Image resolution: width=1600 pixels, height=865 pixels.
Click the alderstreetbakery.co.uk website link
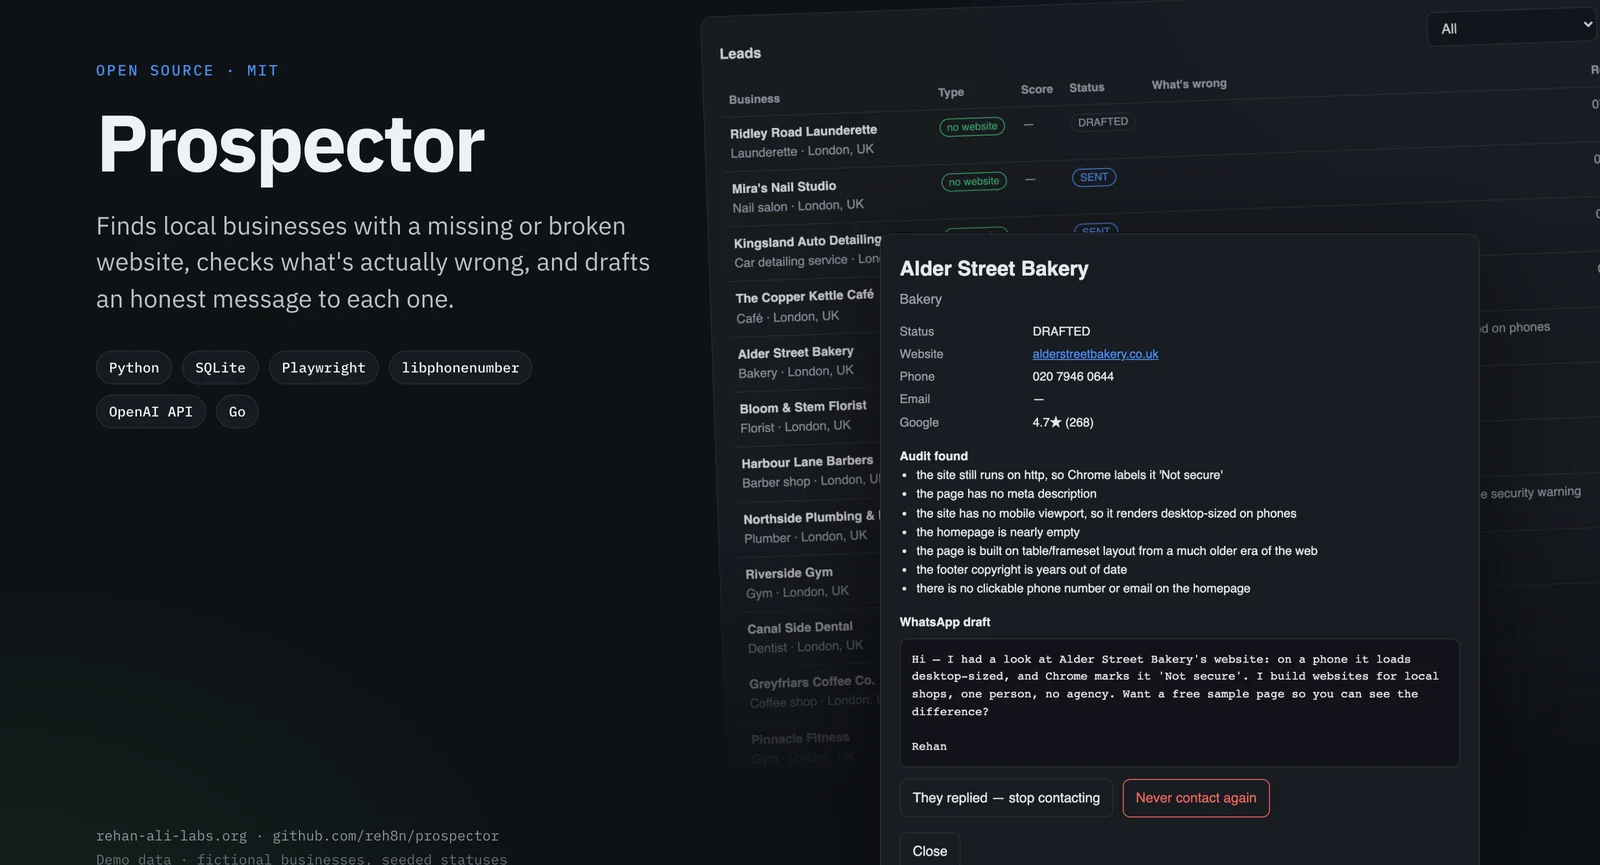point(1095,354)
